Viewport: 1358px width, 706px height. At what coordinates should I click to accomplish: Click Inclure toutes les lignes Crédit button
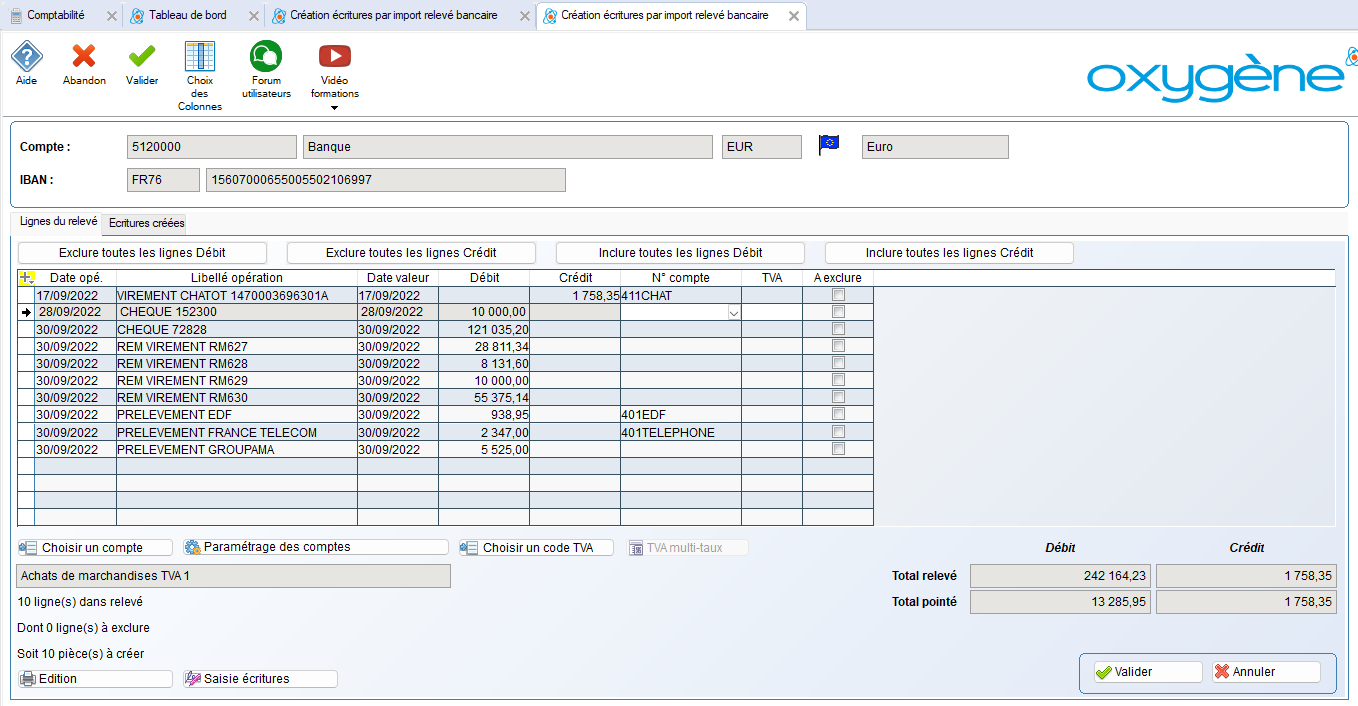pos(949,253)
